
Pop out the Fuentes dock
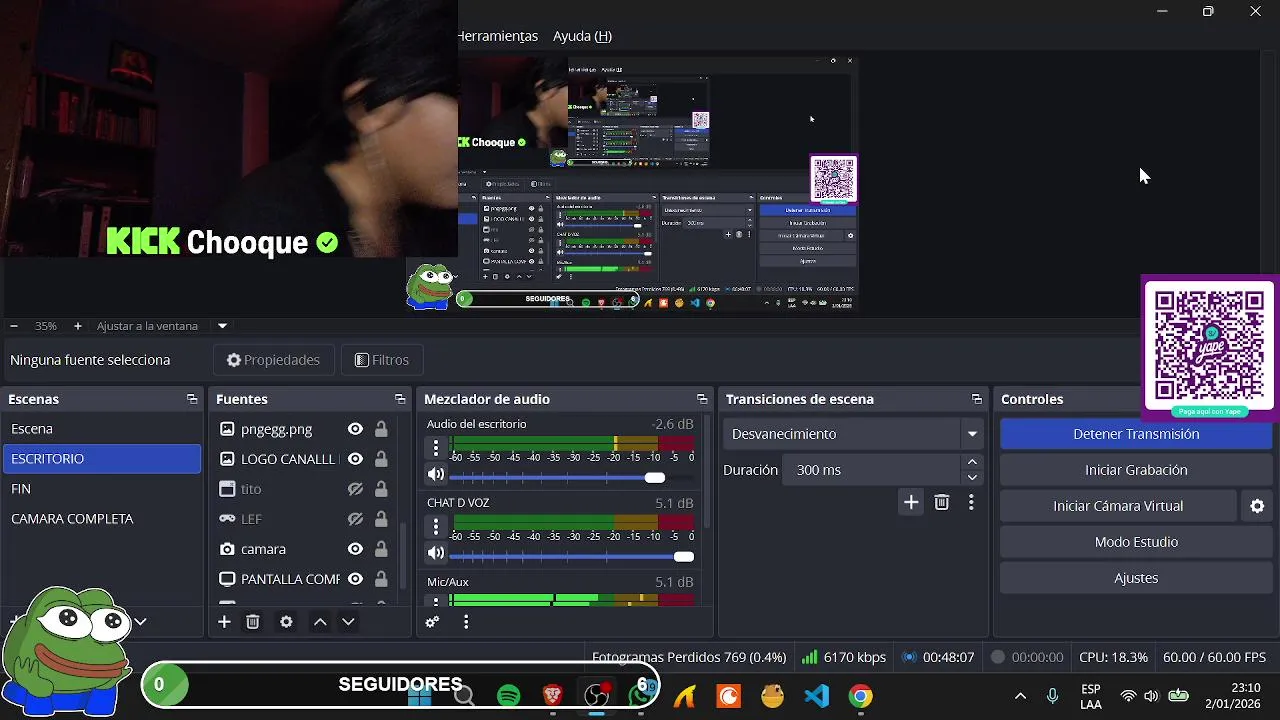click(x=400, y=399)
